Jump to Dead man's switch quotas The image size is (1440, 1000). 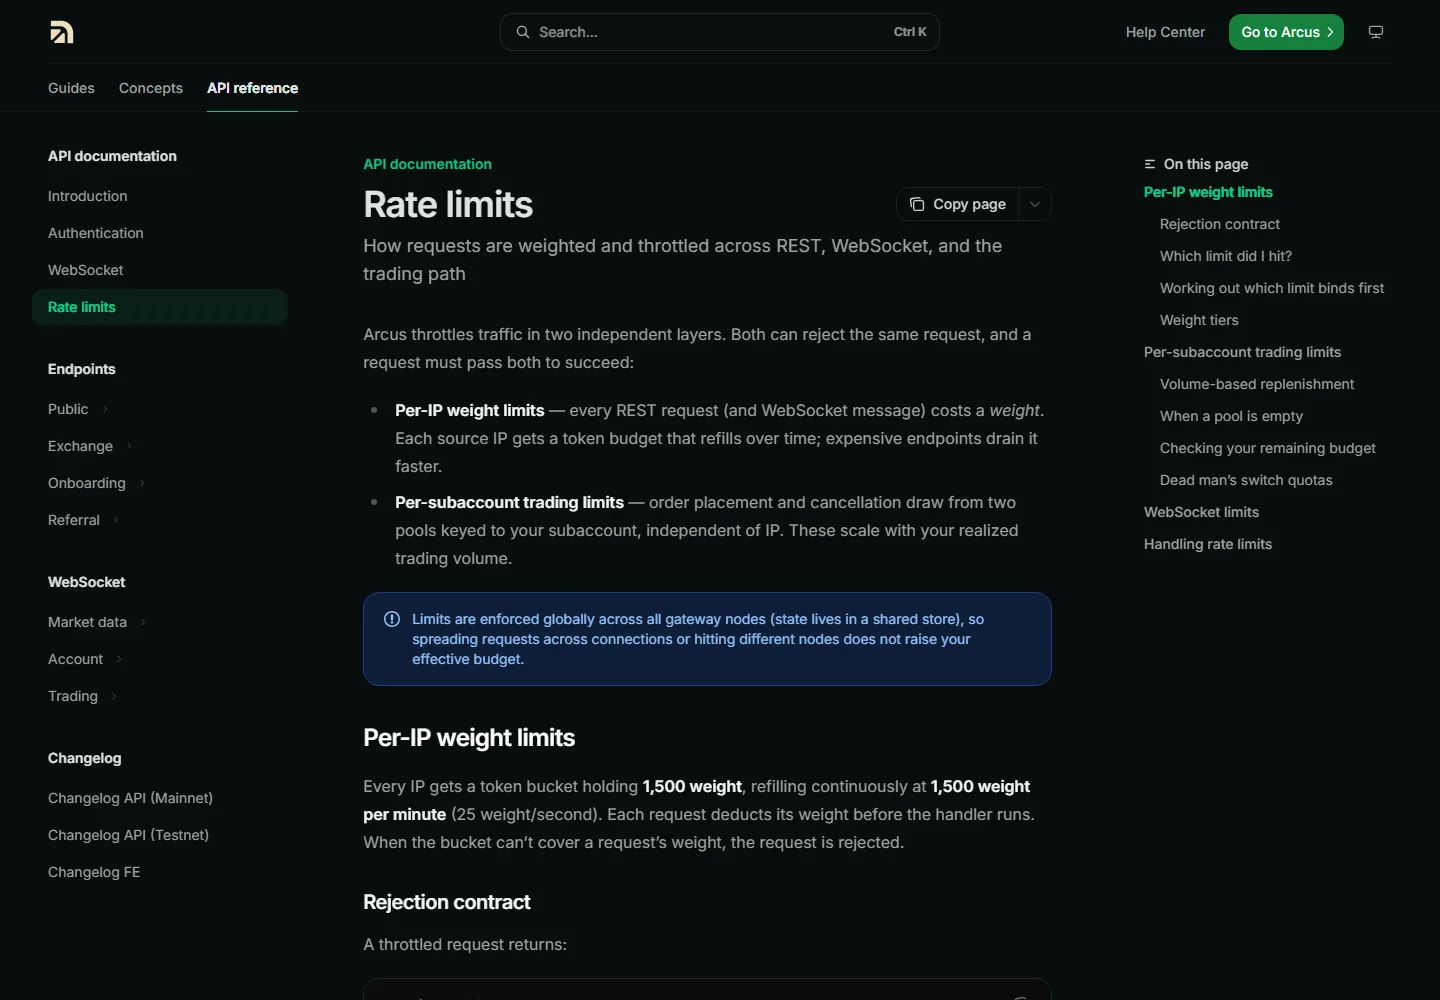(1246, 480)
